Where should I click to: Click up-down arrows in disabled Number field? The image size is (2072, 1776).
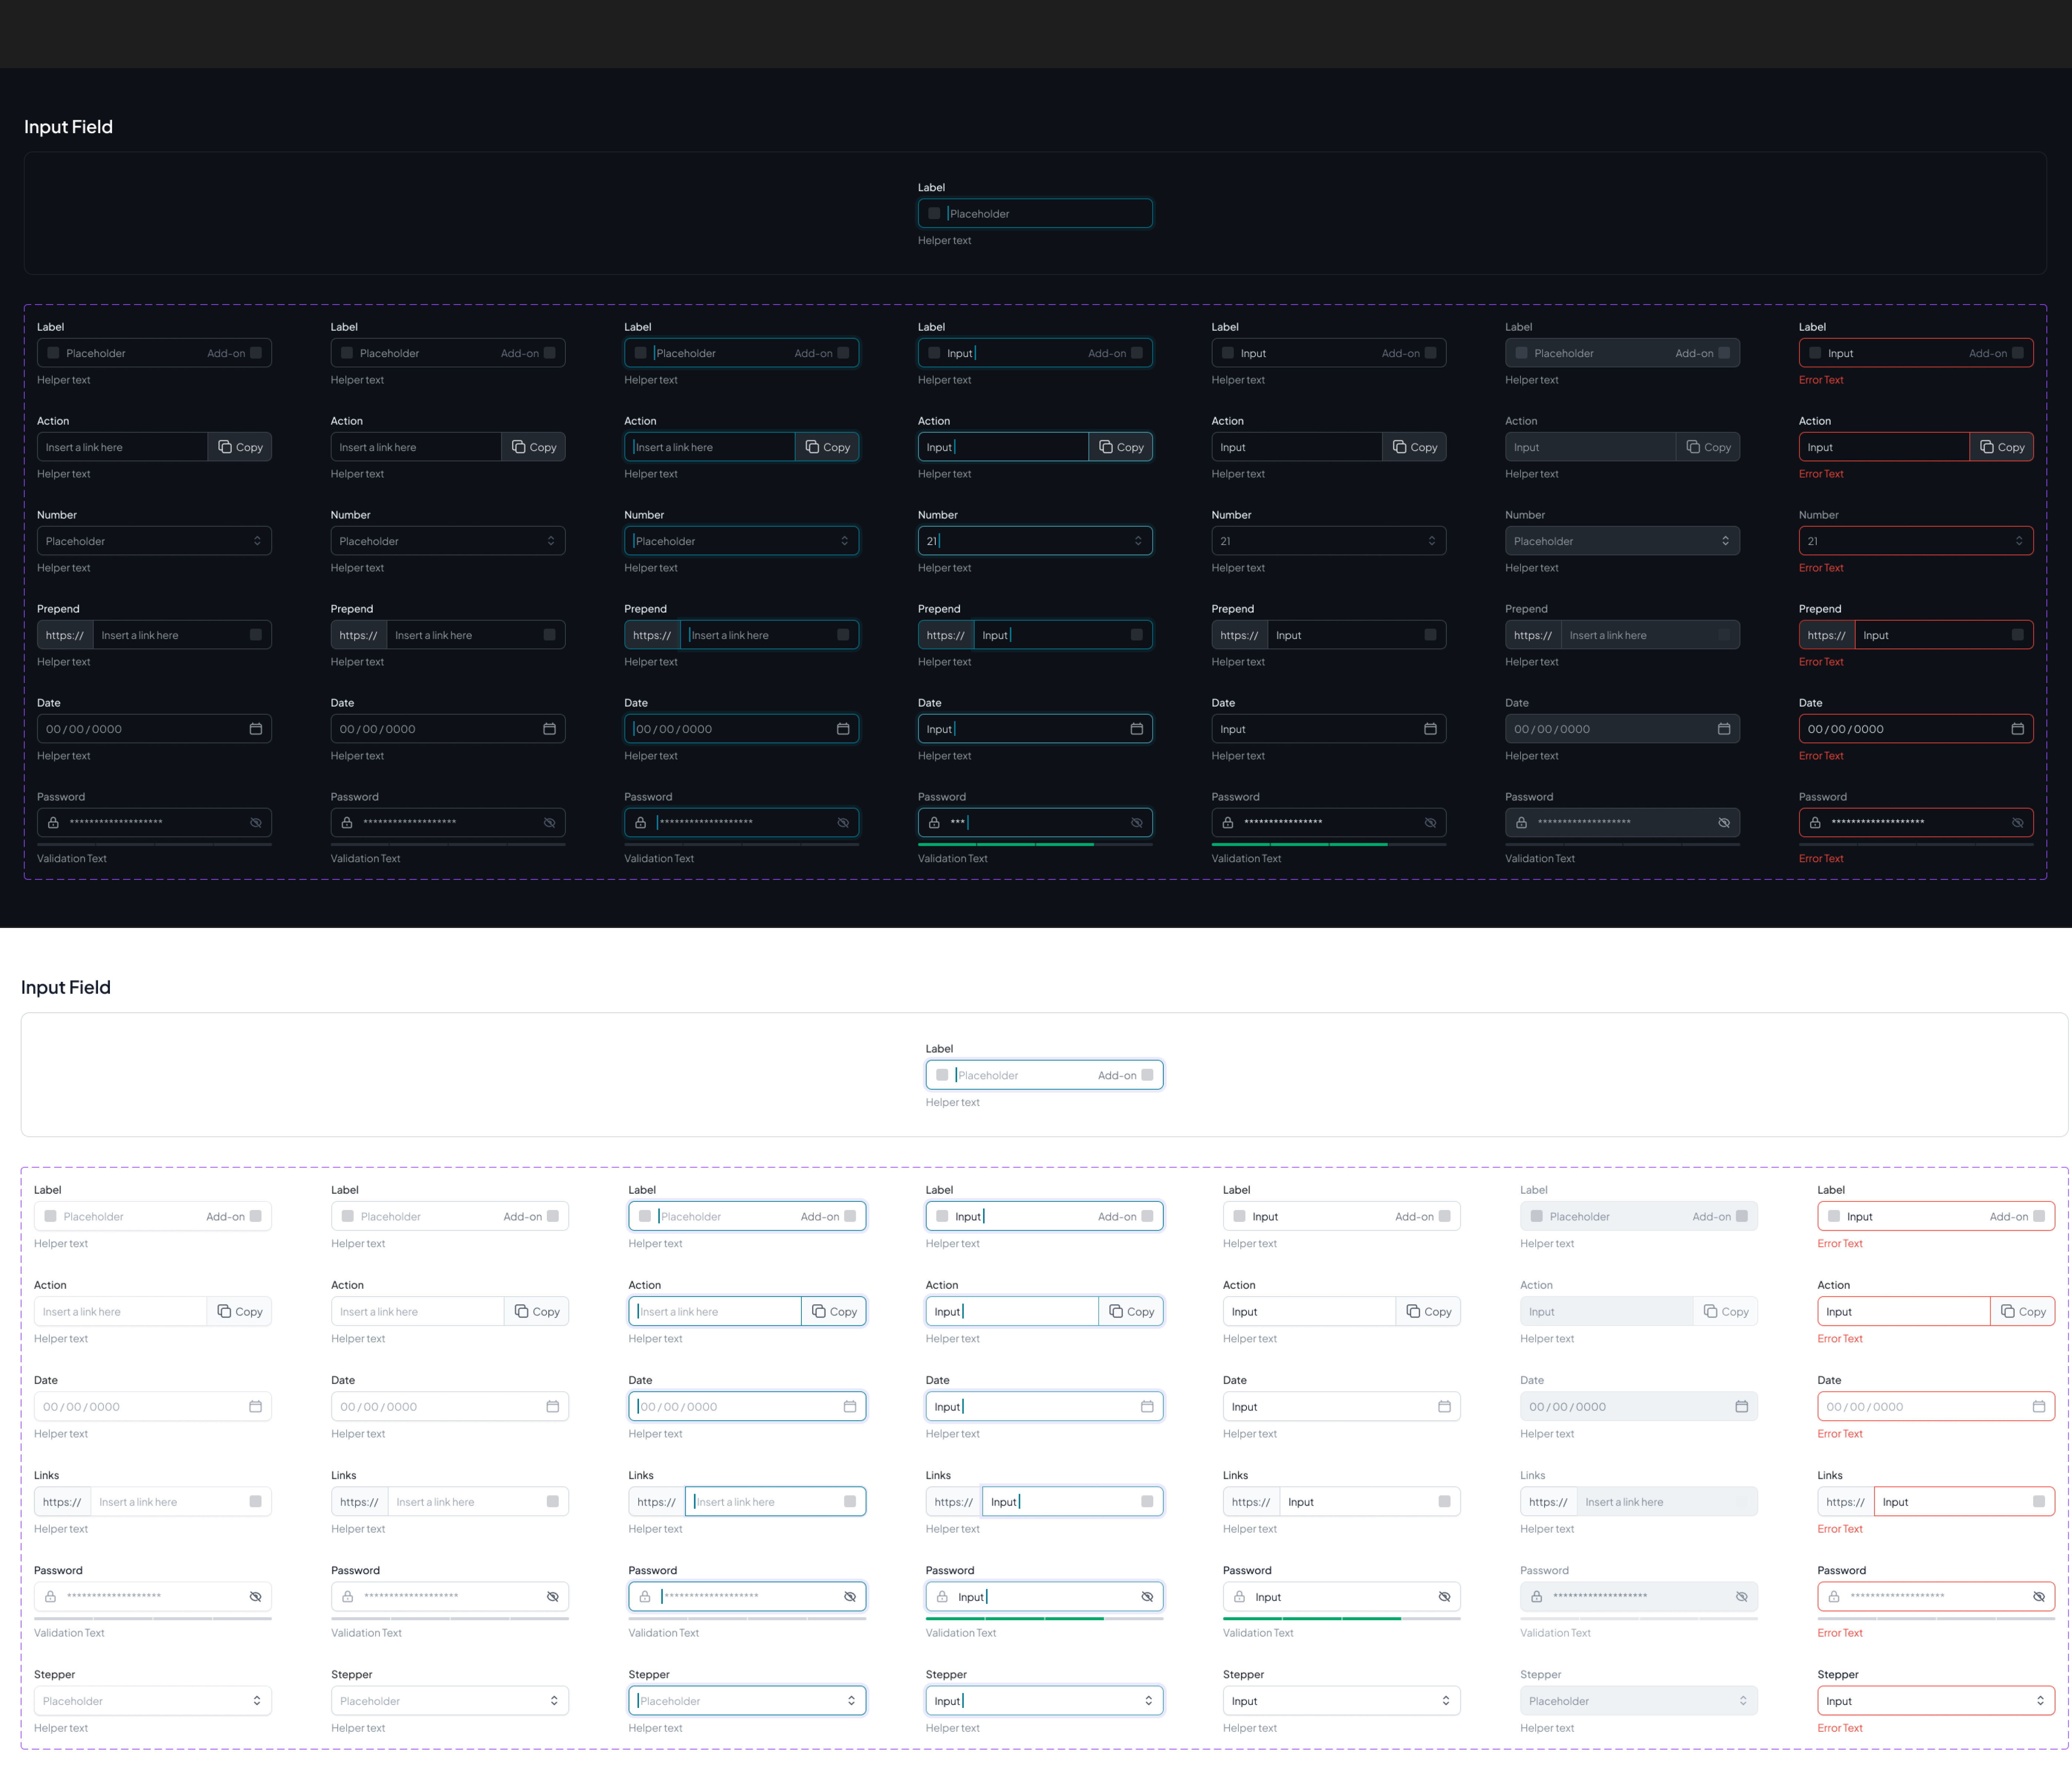click(x=1725, y=541)
